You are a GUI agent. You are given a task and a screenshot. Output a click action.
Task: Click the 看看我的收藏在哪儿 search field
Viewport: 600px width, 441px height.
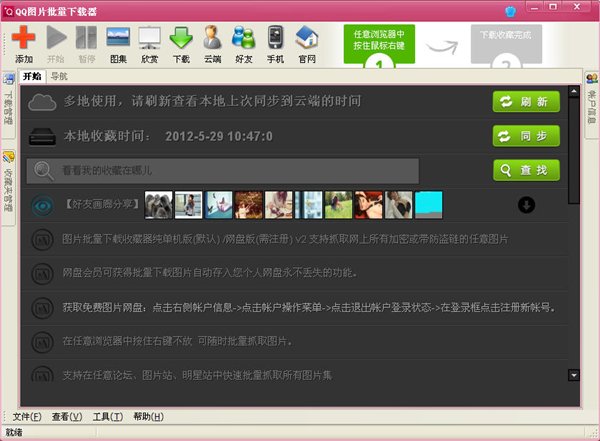click(223, 171)
